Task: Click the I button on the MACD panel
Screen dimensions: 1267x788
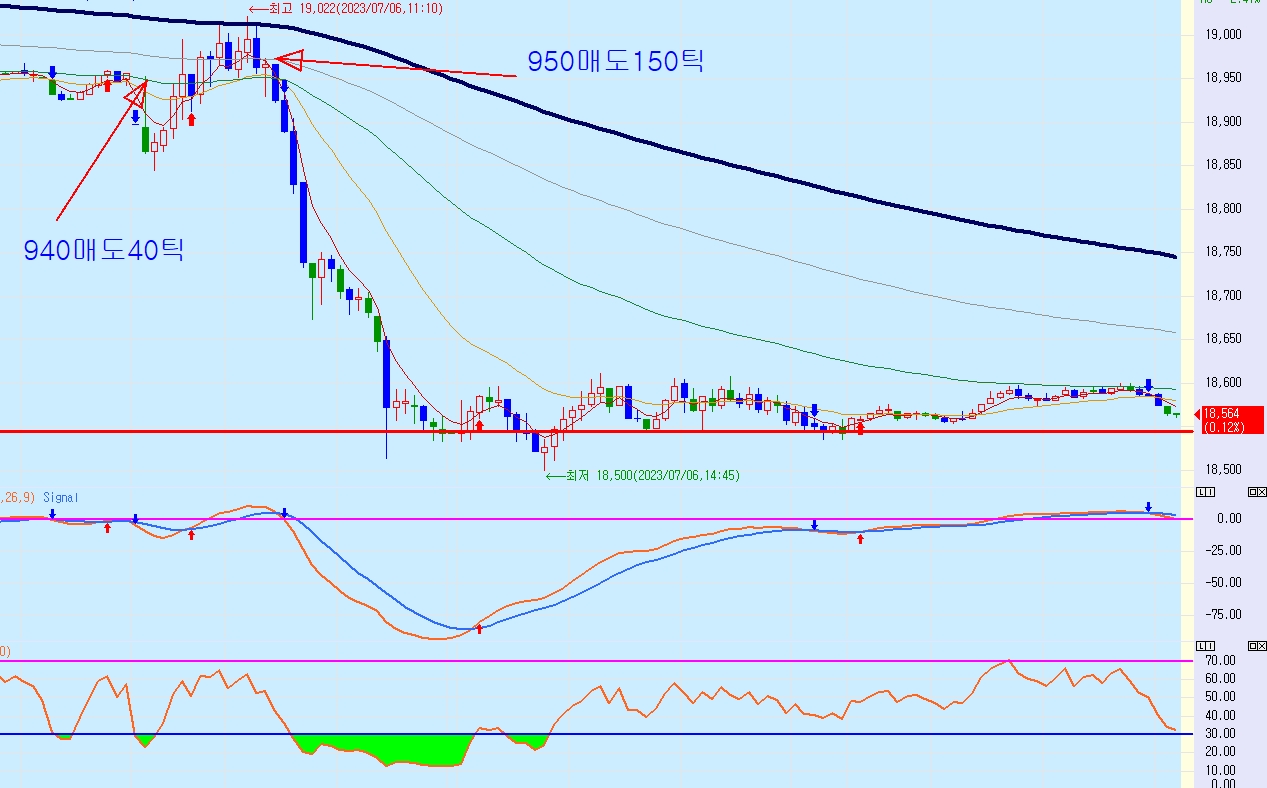Action: click(x=1210, y=492)
